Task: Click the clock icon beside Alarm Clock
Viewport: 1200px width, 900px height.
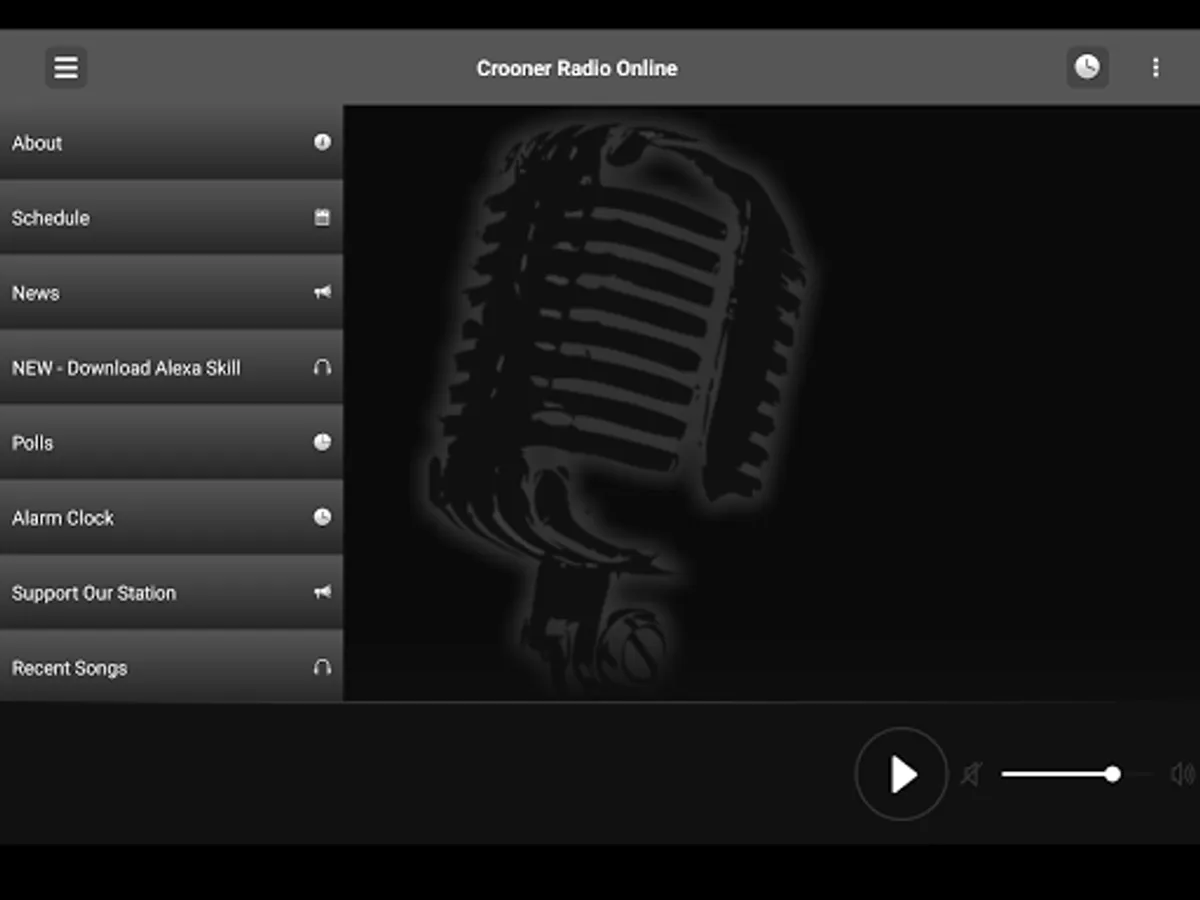Action: [322, 517]
